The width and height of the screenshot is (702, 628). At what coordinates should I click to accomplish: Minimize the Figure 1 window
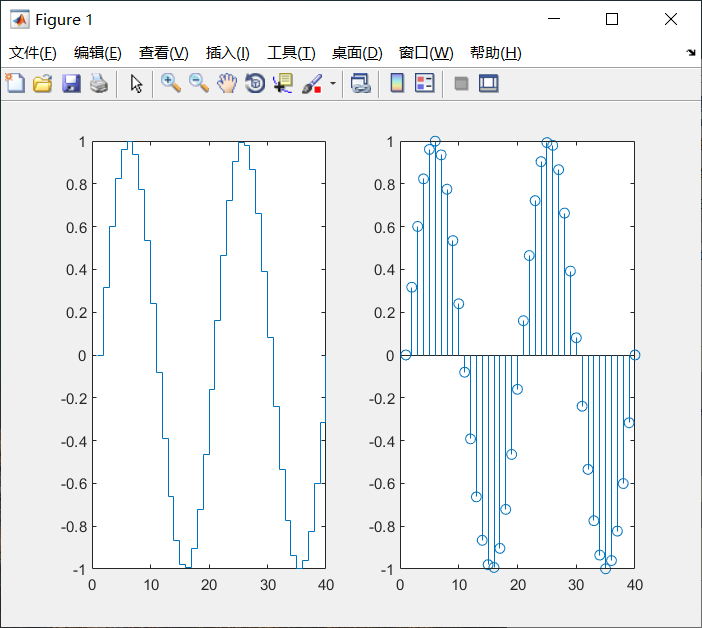[554, 19]
